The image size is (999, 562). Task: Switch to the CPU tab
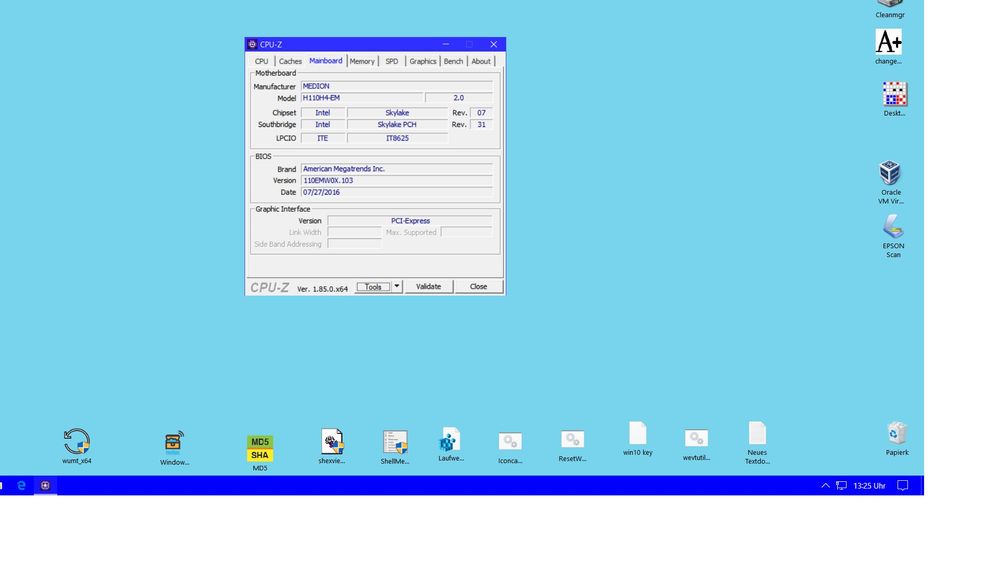click(x=261, y=61)
